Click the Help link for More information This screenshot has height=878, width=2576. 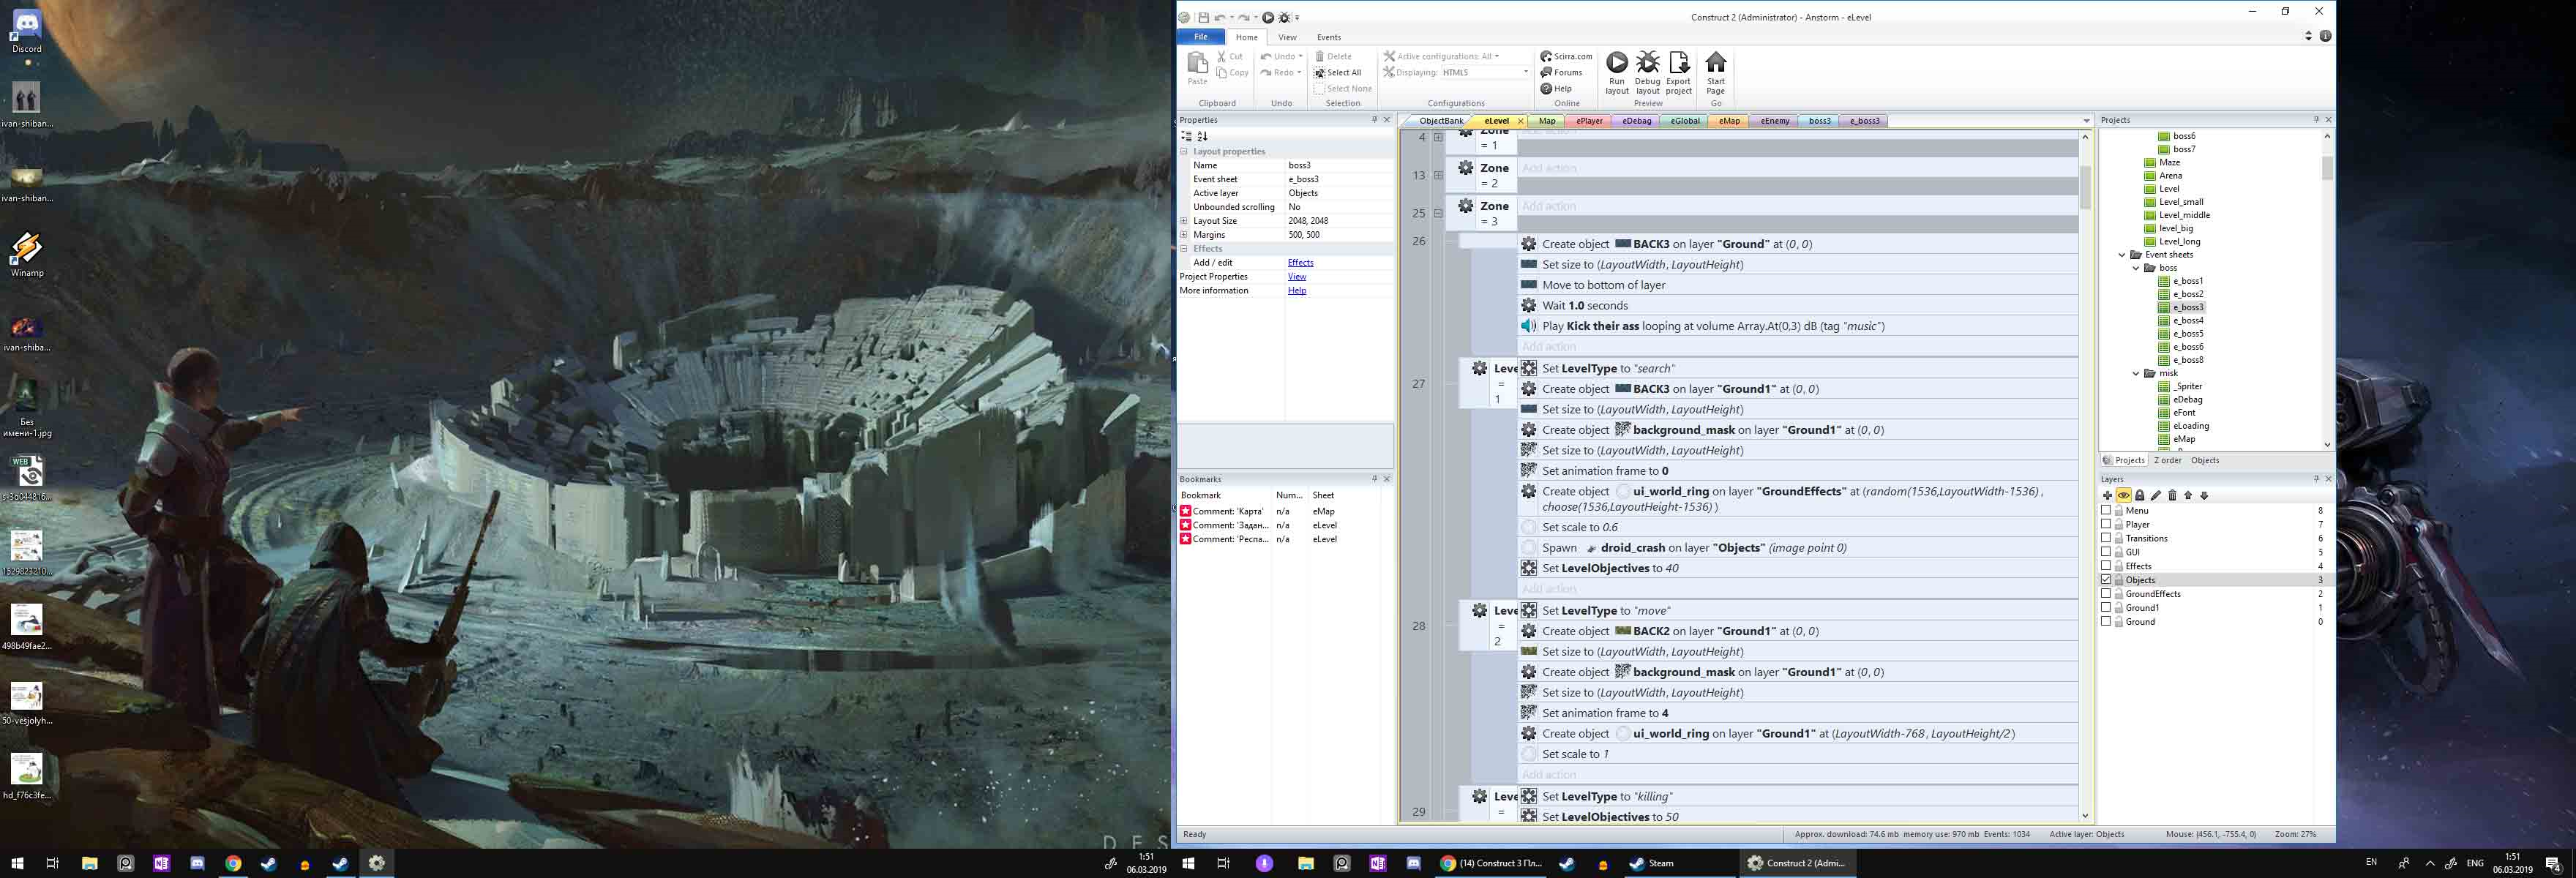[1297, 291]
